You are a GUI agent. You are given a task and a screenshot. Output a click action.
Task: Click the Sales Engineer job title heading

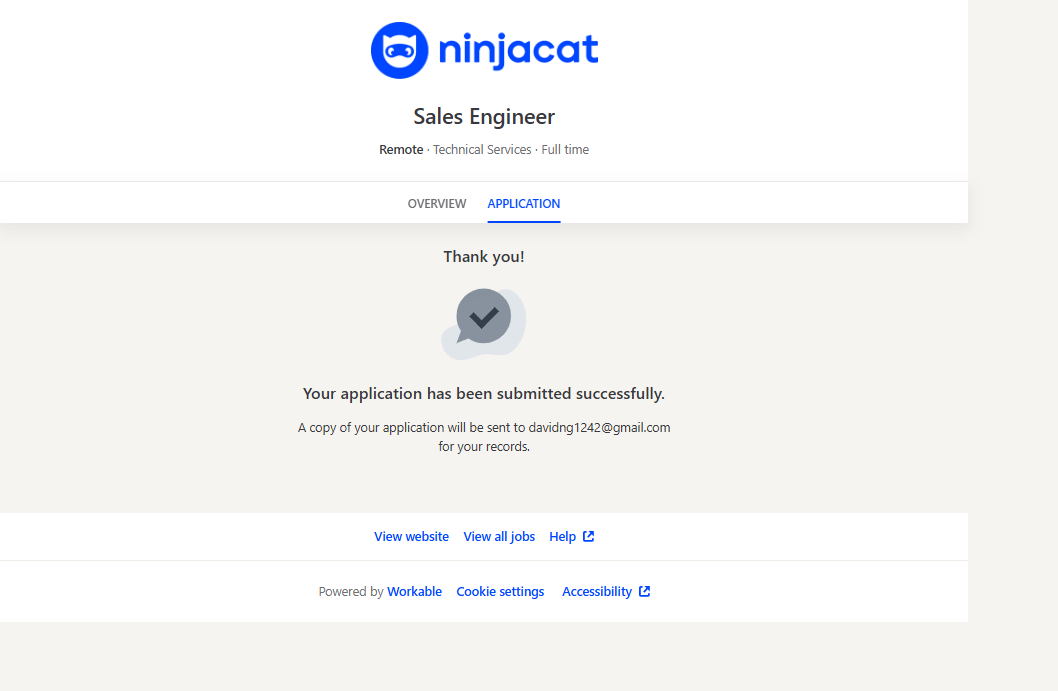coord(484,117)
